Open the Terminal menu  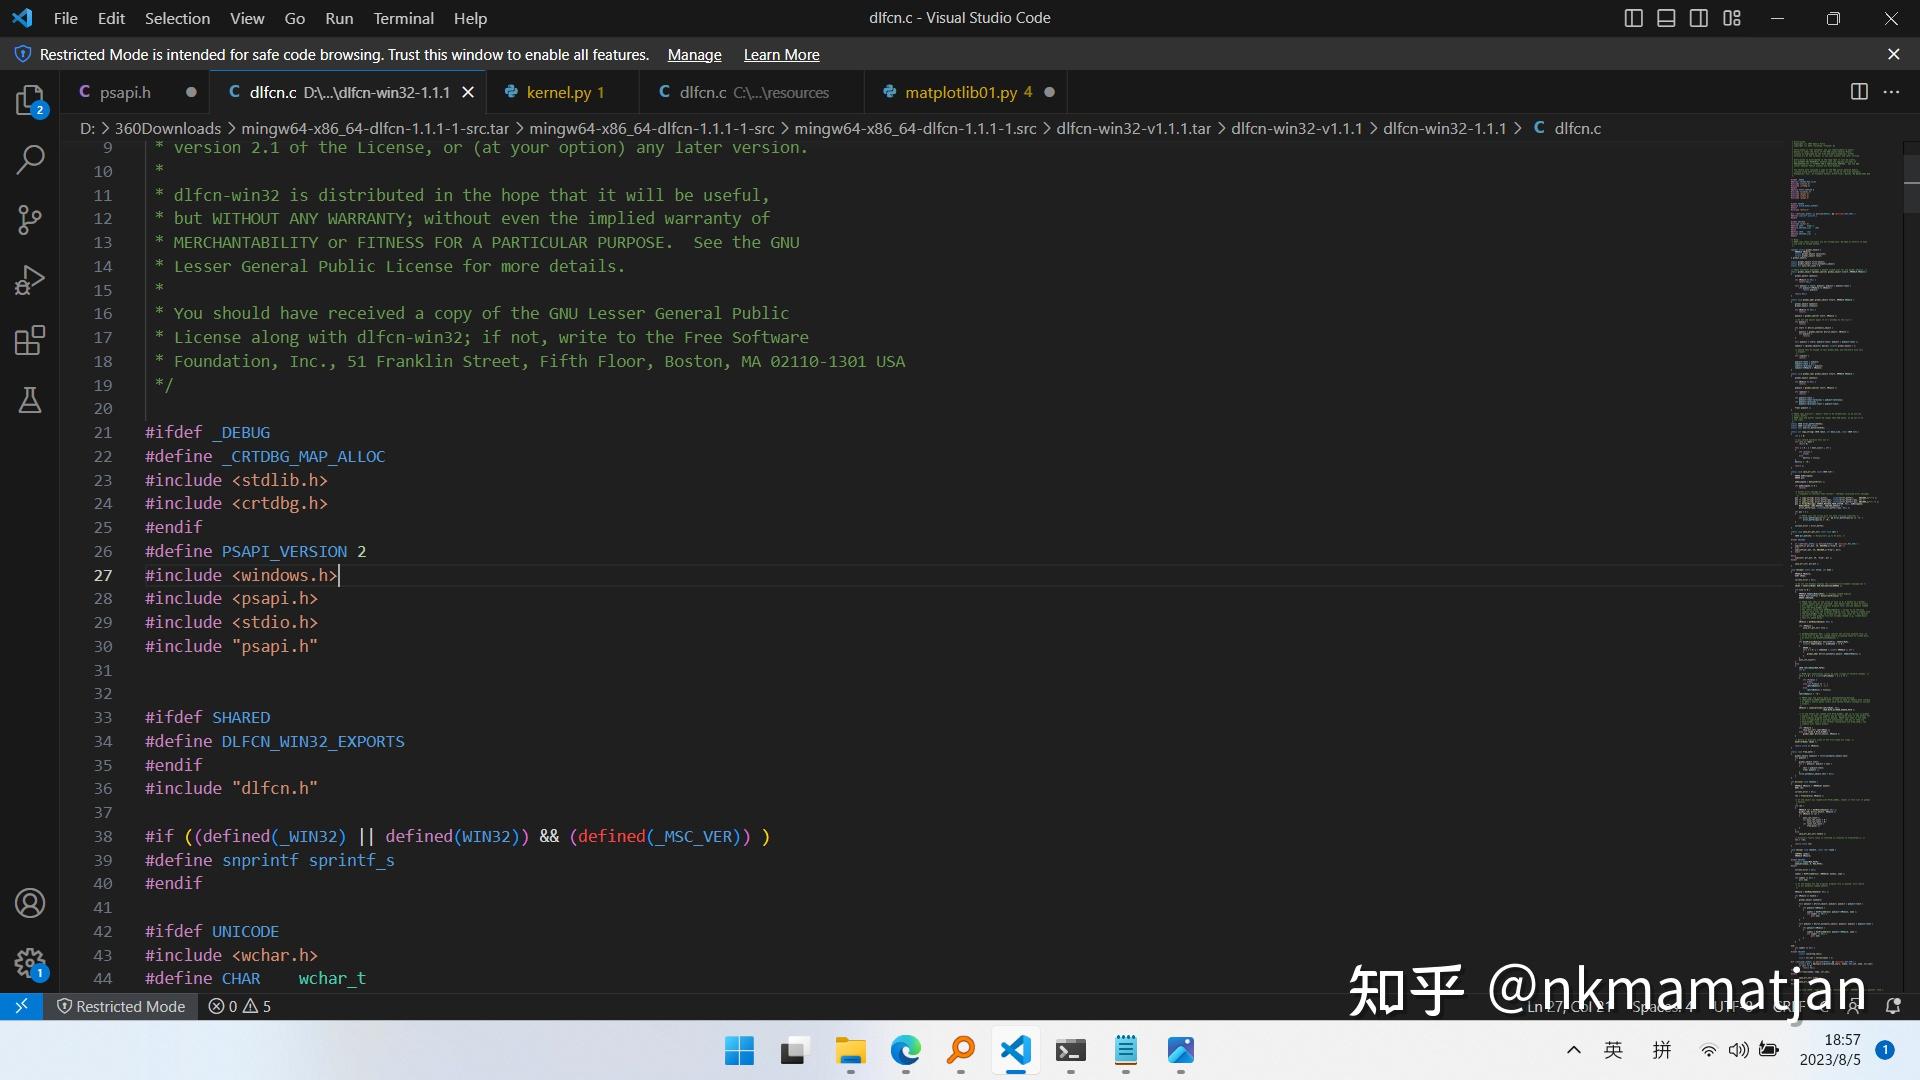pos(403,18)
